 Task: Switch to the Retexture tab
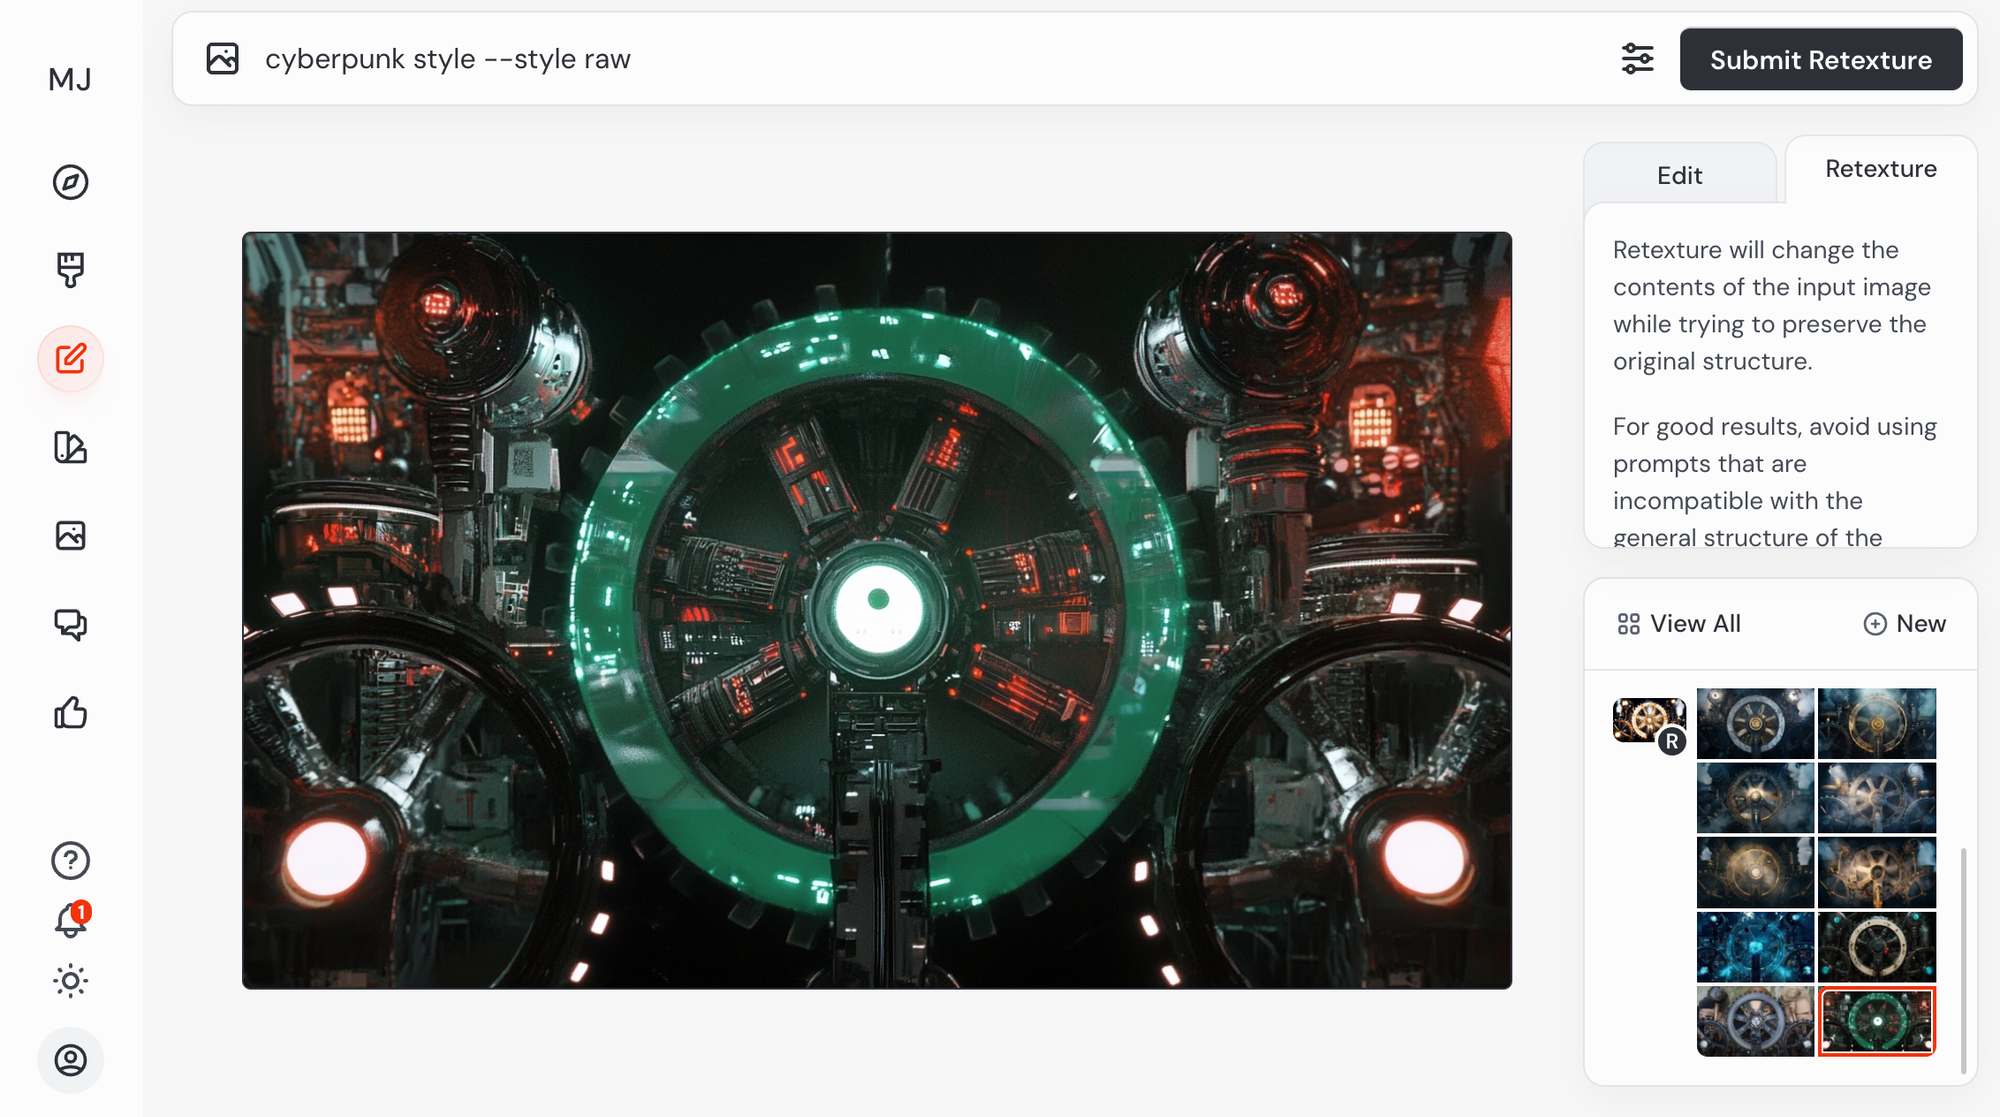point(1880,169)
